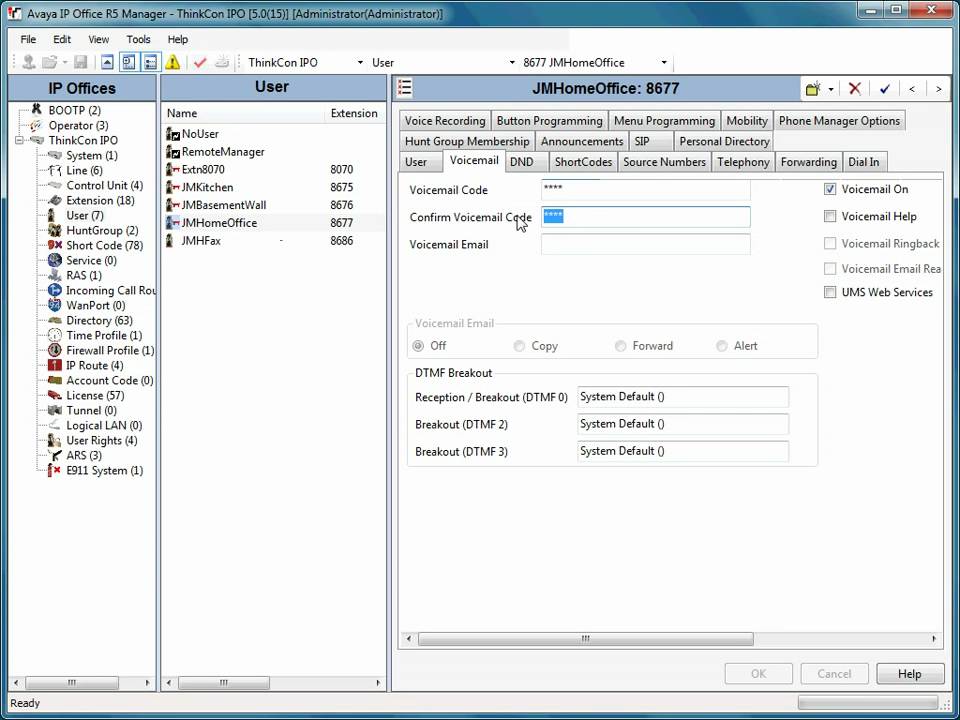
Task: Toggle the navigation pane toolbar icon
Action: pyautogui.click(x=129, y=62)
